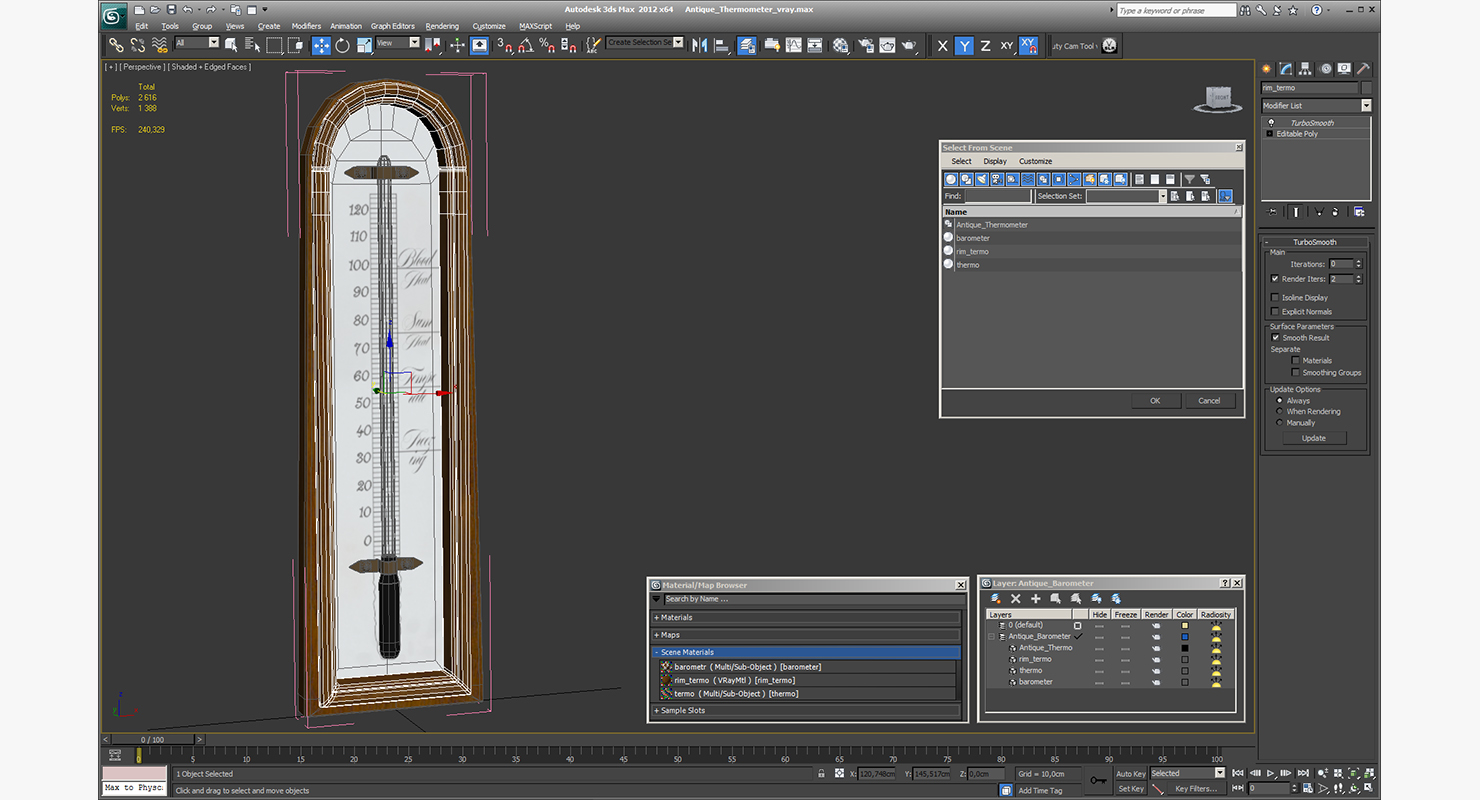The height and width of the screenshot is (800, 1480).
Task: Uncheck Smooth Result checkbox
Action: [1275, 338]
